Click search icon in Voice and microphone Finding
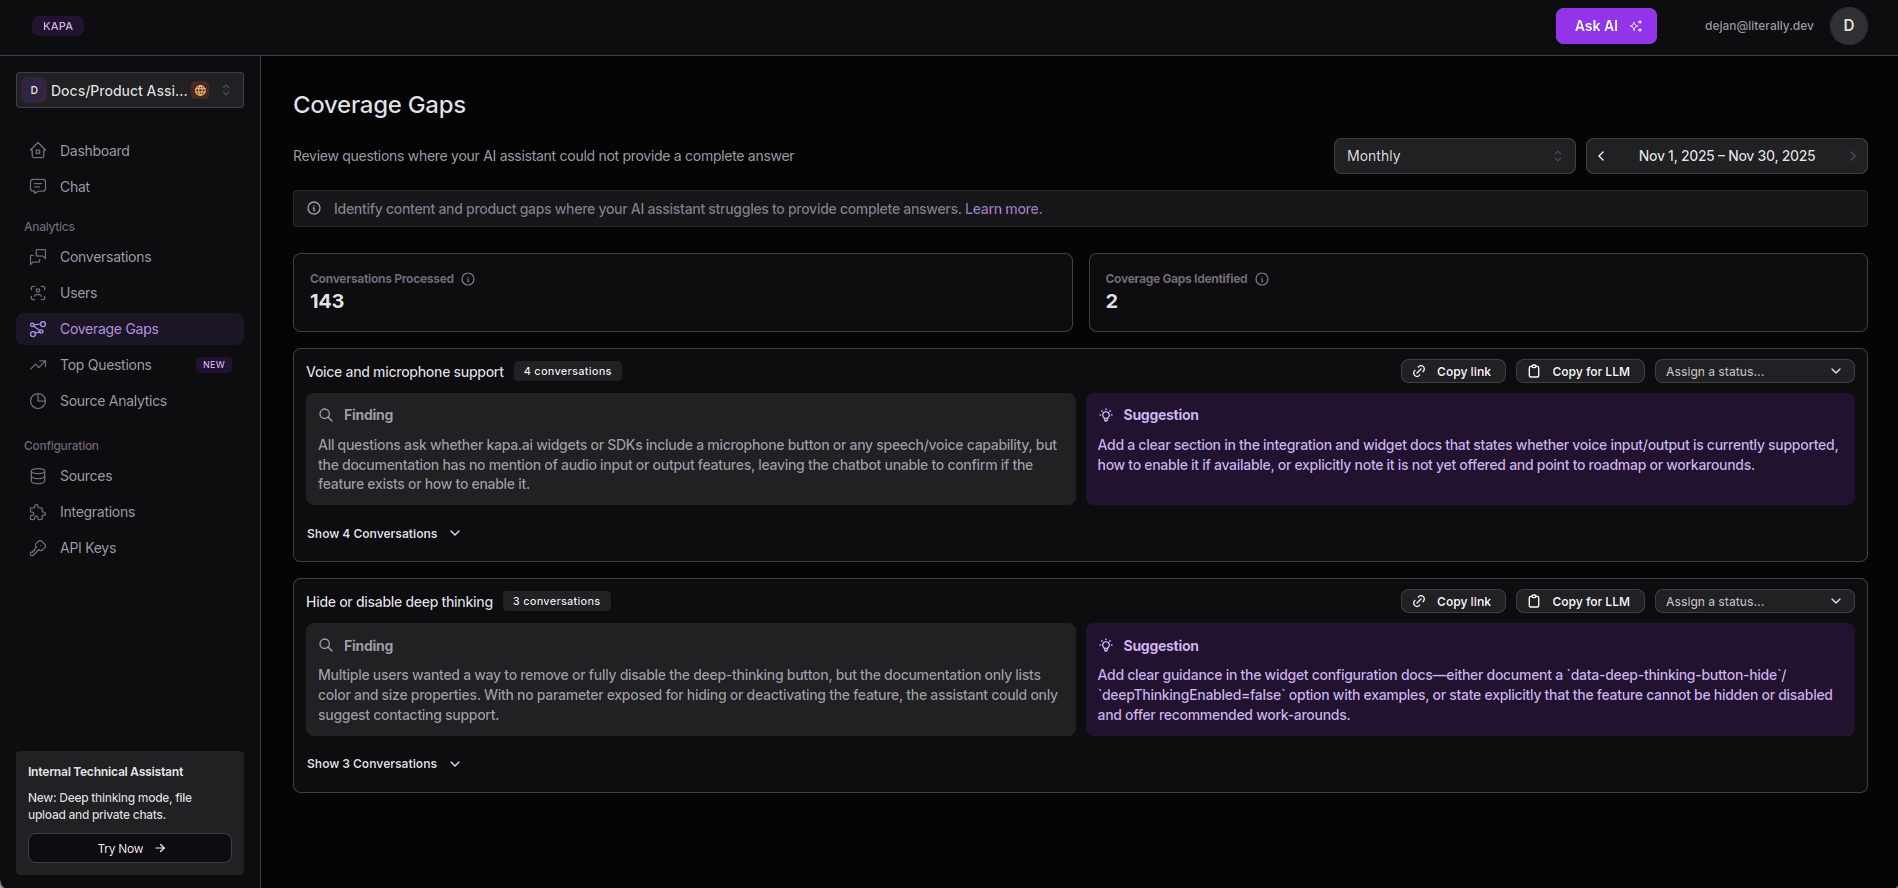The height and width of the screenshot is (888, 1898). (x=326, y=415)
